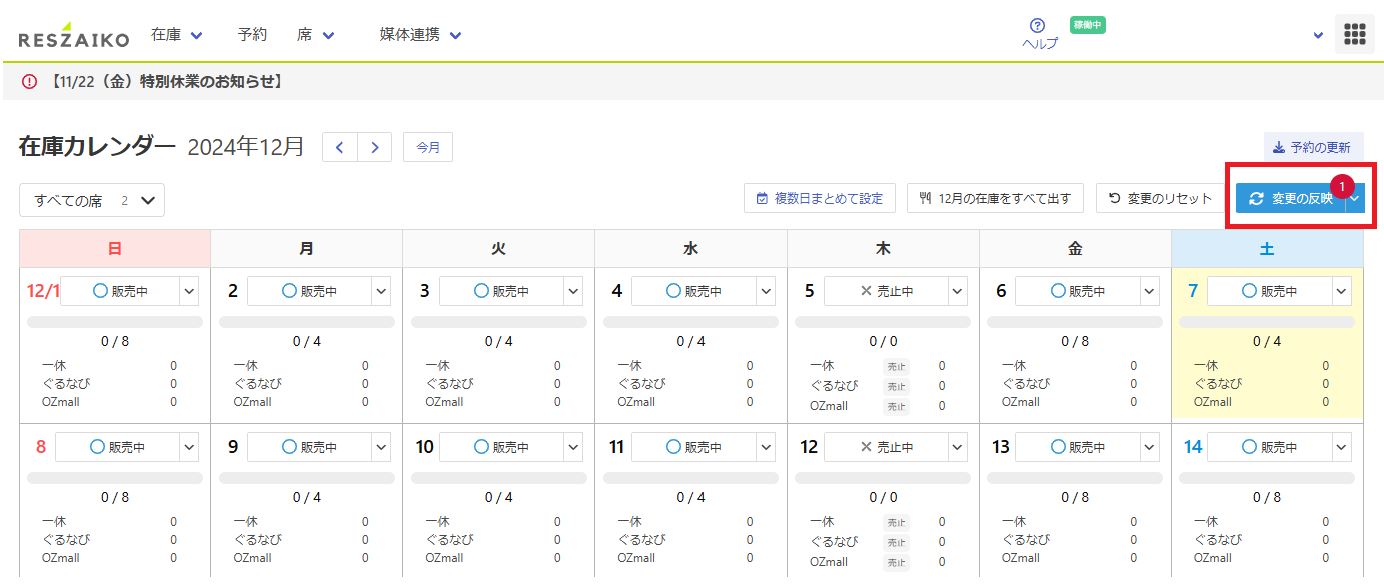Open the 在庫 menu
The image size is (1384, 586).
(176, 35)
